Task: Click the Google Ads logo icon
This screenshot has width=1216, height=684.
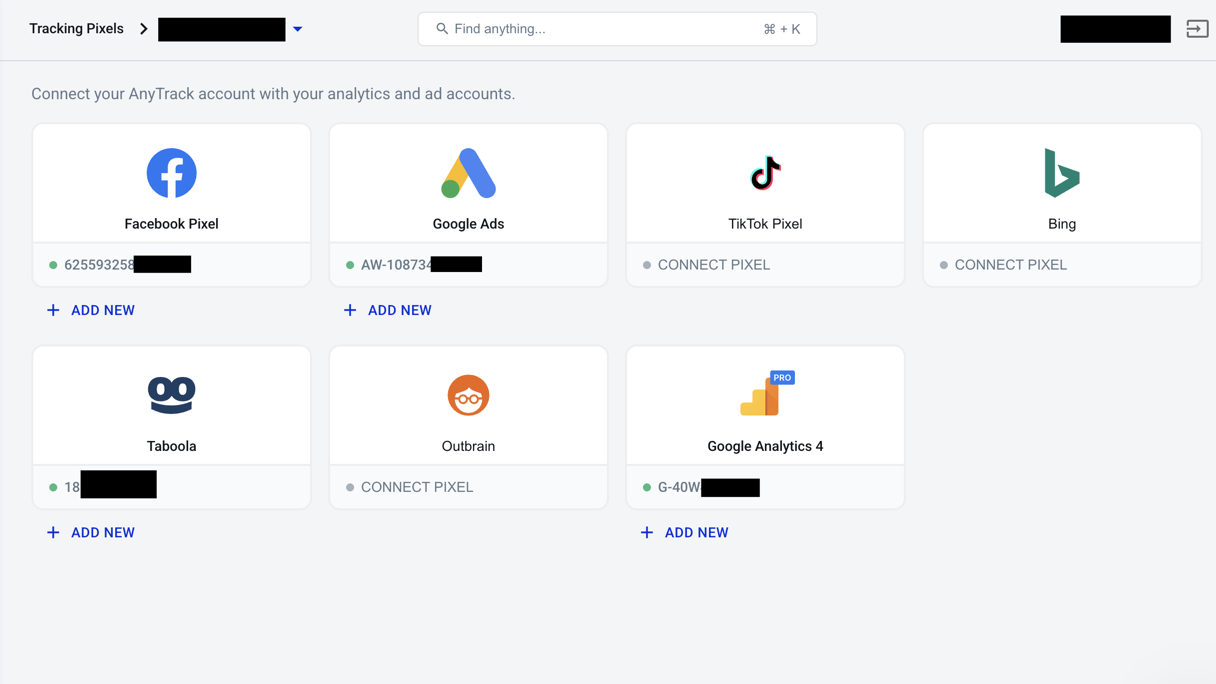Action: click(468, 173)
